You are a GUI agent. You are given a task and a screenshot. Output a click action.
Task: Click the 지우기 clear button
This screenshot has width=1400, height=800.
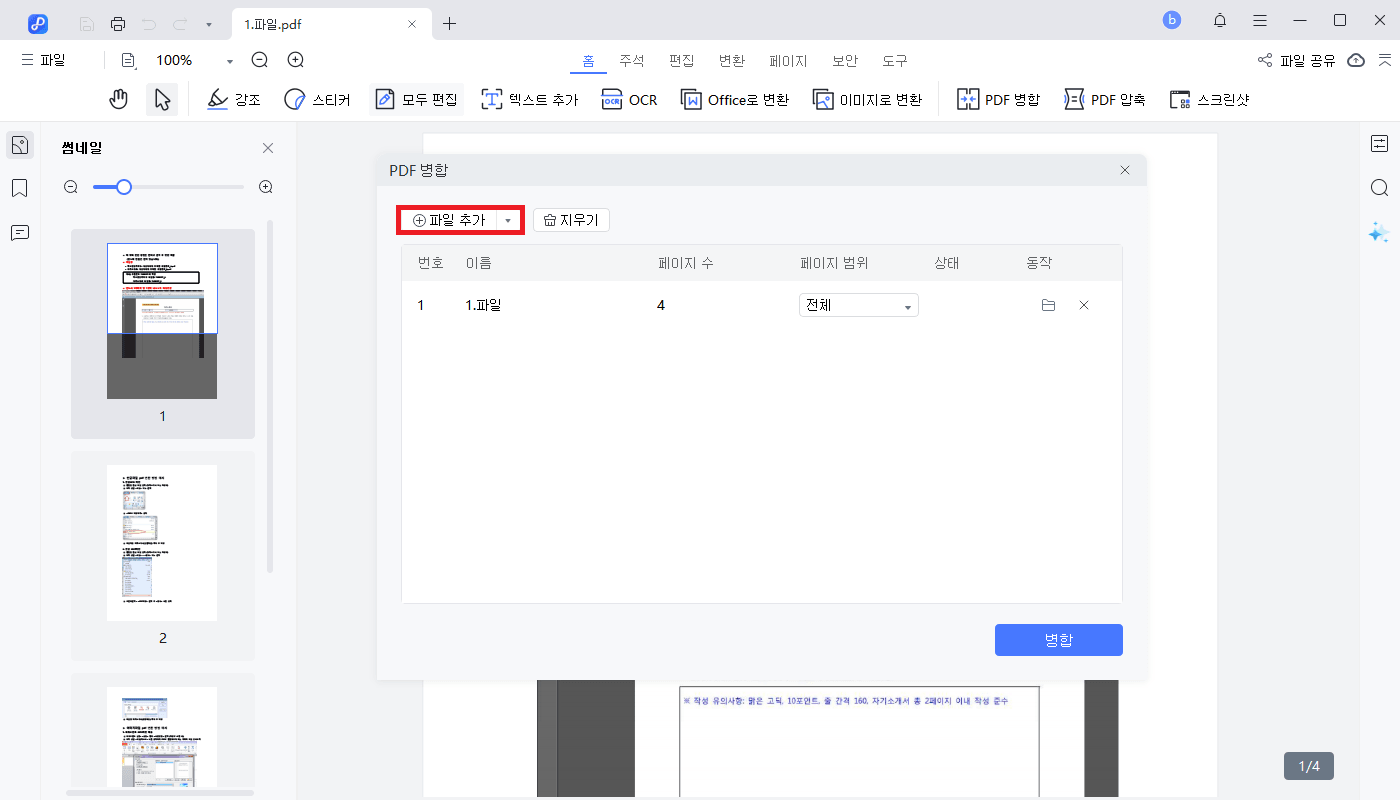pyautogui.click(x=571, y=220)
